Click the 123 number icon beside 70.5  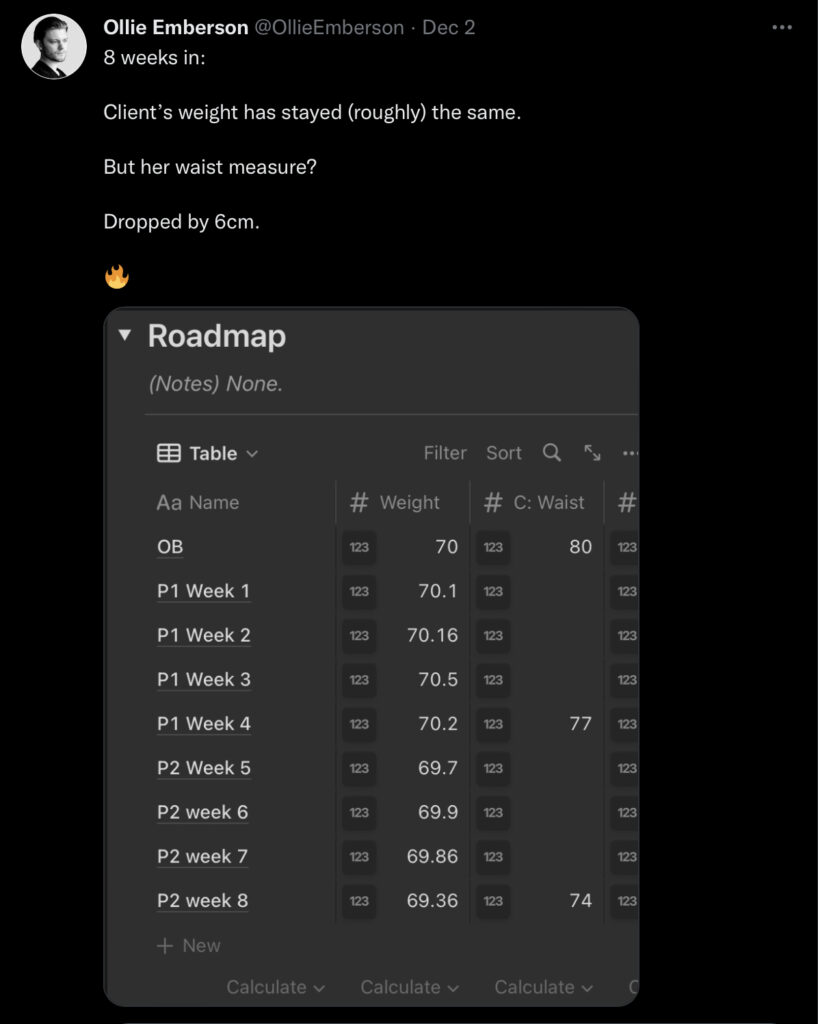[360, 680]
